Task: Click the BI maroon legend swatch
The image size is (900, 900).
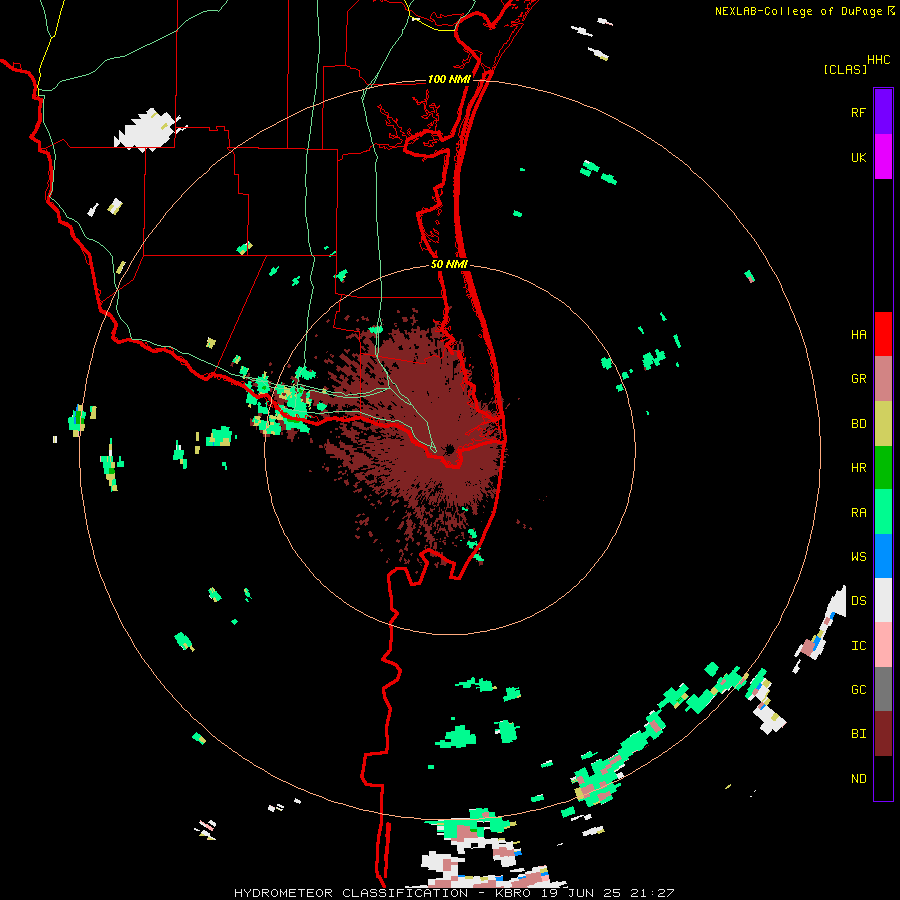Action: [x=883, y=734]
